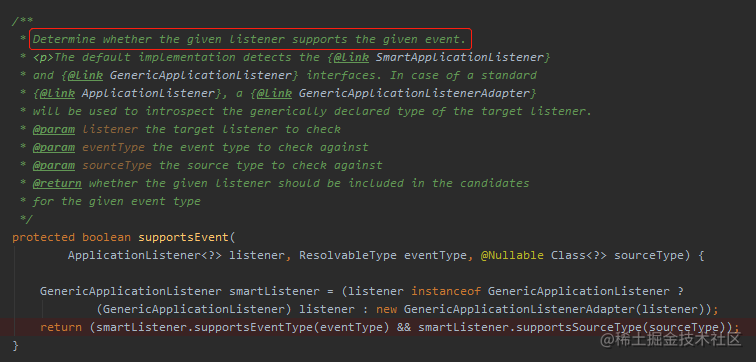Click the sourceType param name in the Javadoc
Image resolution: width=756 pixels, height=362 pixels.
pos(117,166)
